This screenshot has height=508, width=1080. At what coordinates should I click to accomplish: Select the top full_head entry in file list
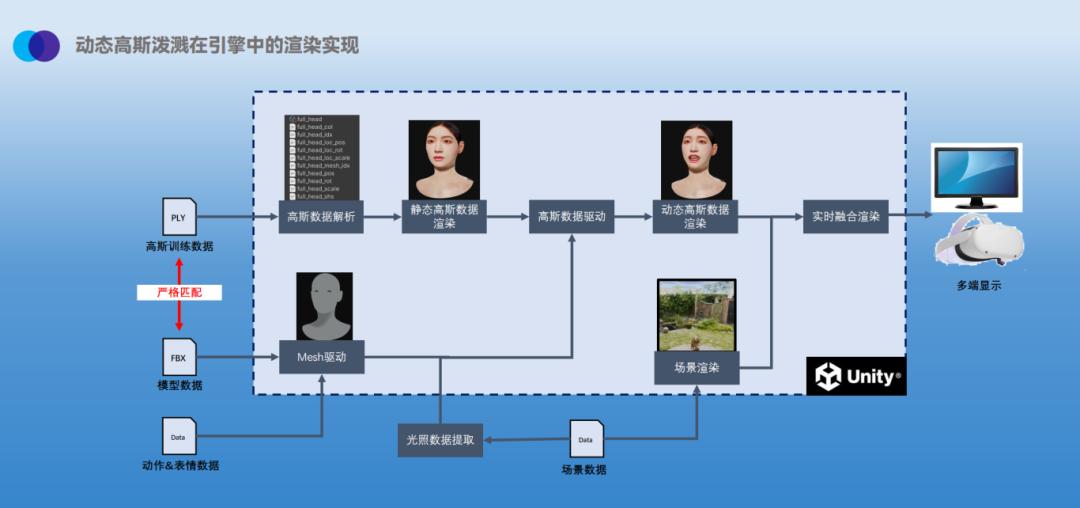pyautogui.click(x=306, y=119)
